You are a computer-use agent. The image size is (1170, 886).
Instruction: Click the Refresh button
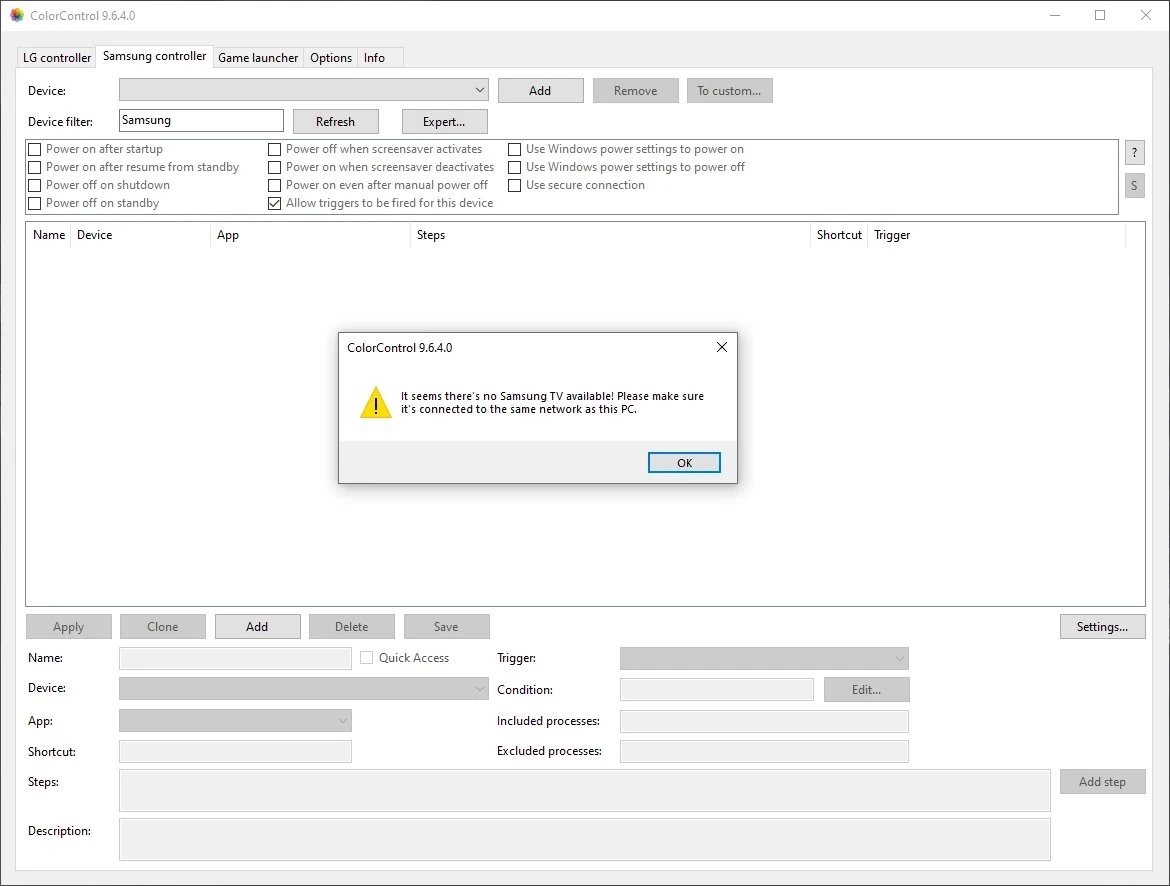tap(336, 122)
